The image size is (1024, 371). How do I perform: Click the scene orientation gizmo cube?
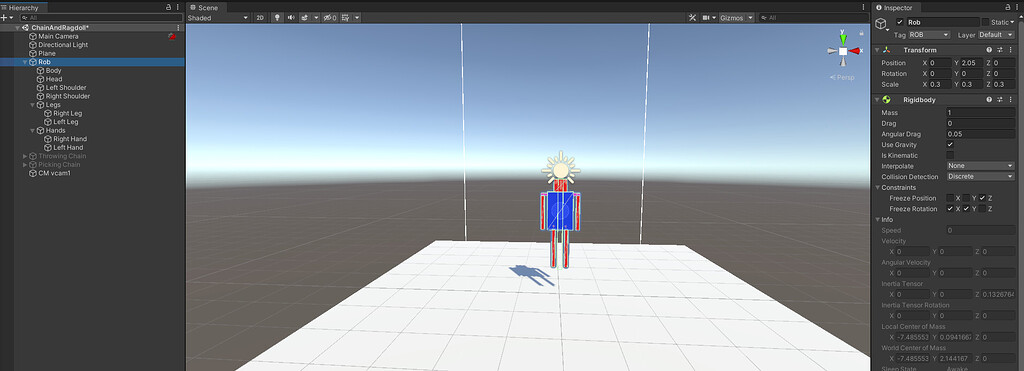click(x=843, y=51)
